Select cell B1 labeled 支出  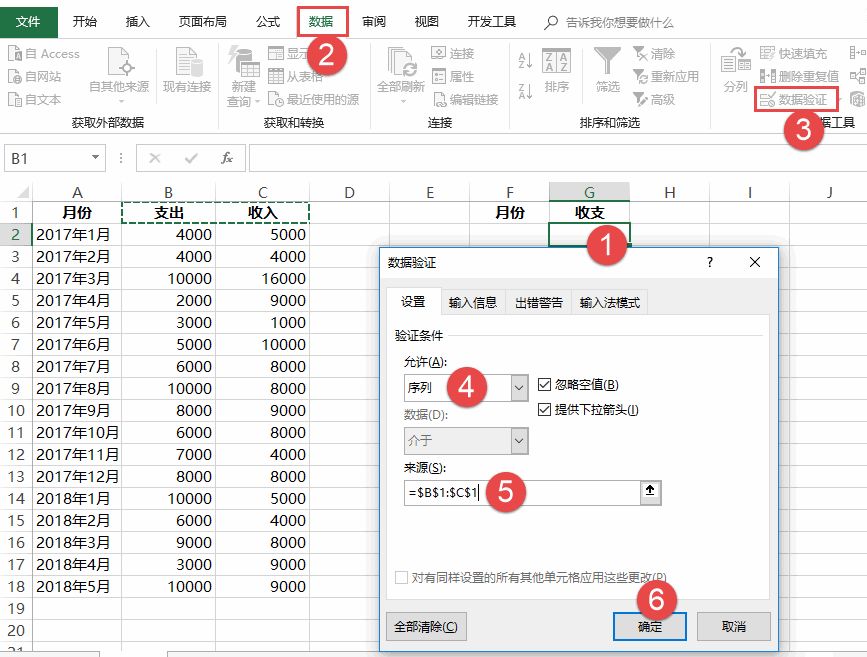tap(168, 212)
